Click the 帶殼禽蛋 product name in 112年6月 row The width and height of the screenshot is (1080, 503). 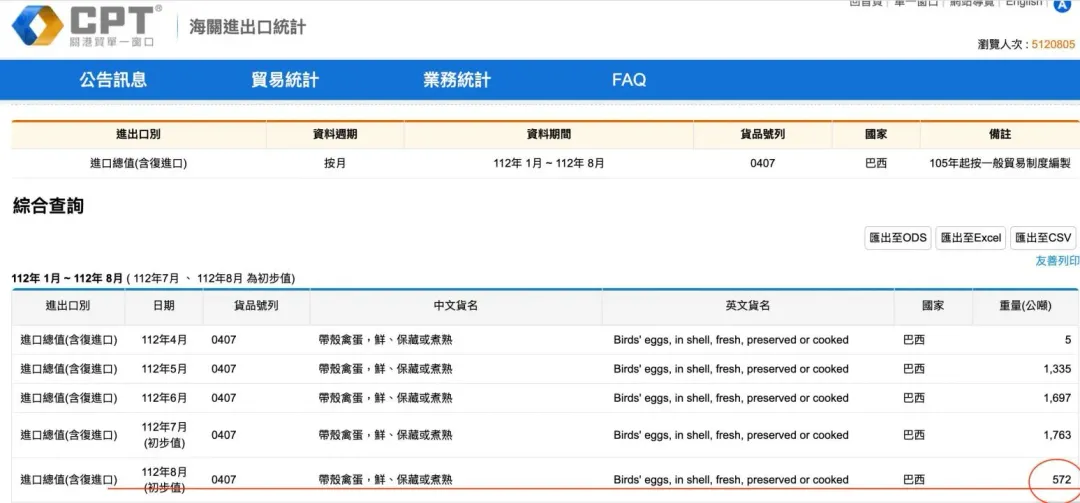tap(385, 398)
